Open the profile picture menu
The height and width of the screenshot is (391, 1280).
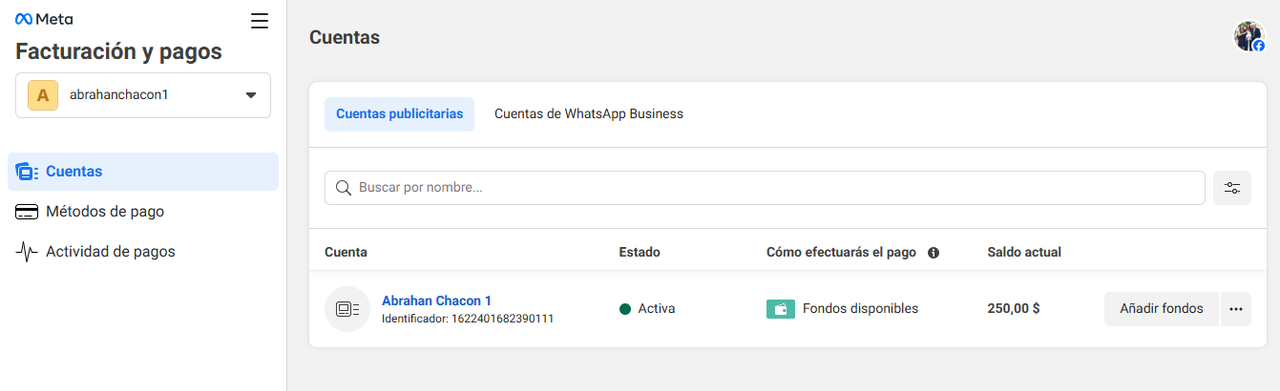click(1249, 37)
